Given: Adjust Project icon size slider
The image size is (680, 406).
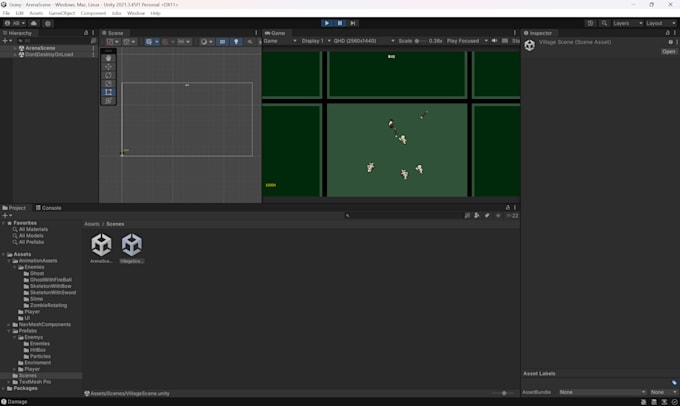Looking at the screenshot, I should point(502,393).
